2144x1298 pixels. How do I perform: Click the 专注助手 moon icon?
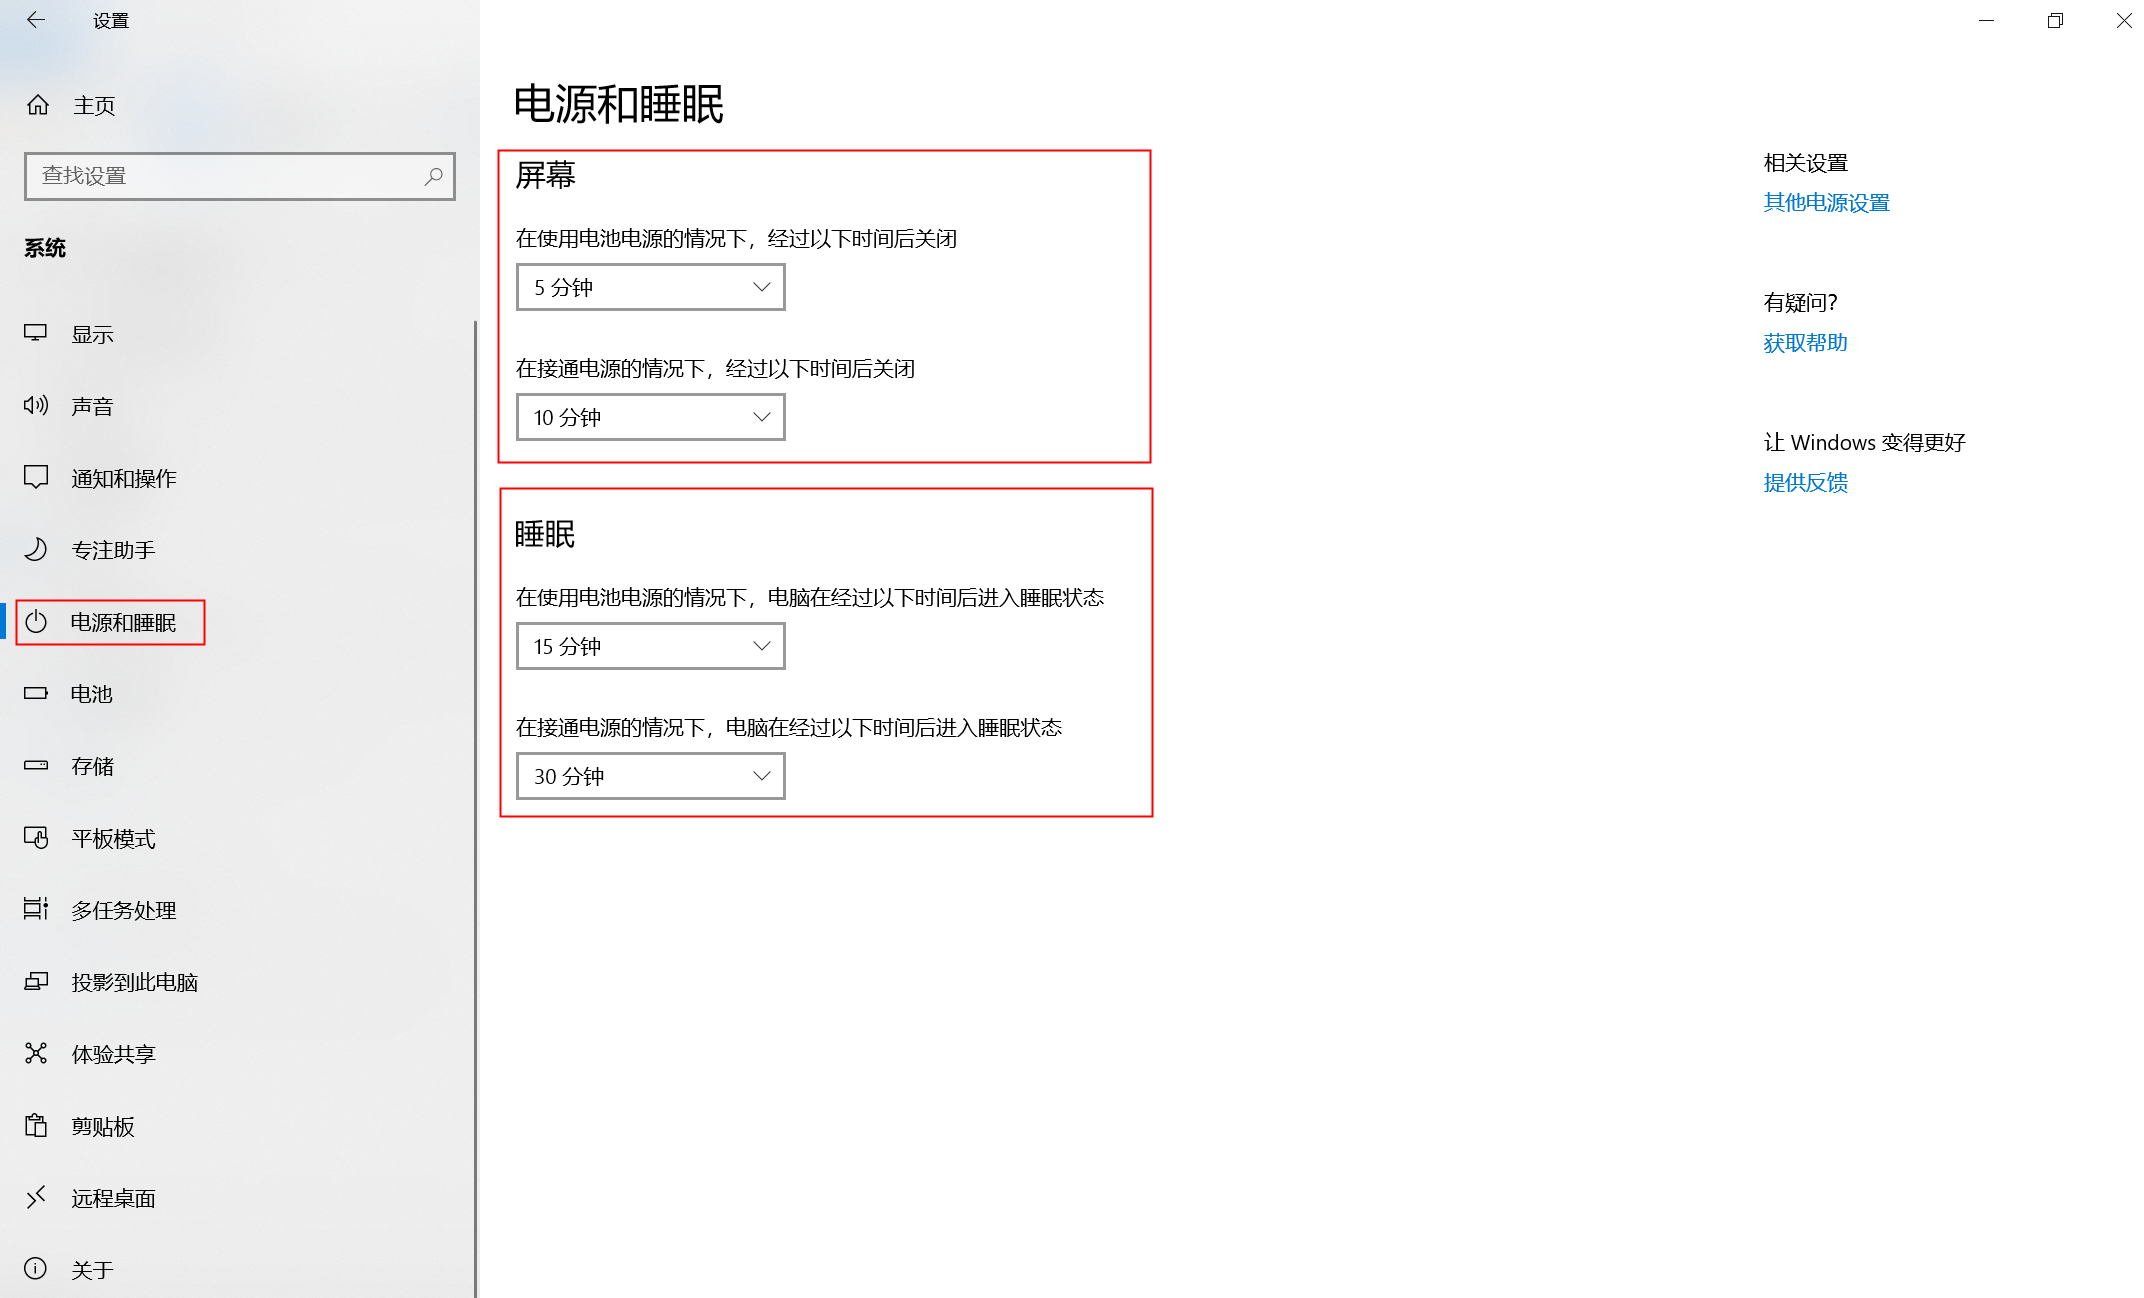click(36, 549)
